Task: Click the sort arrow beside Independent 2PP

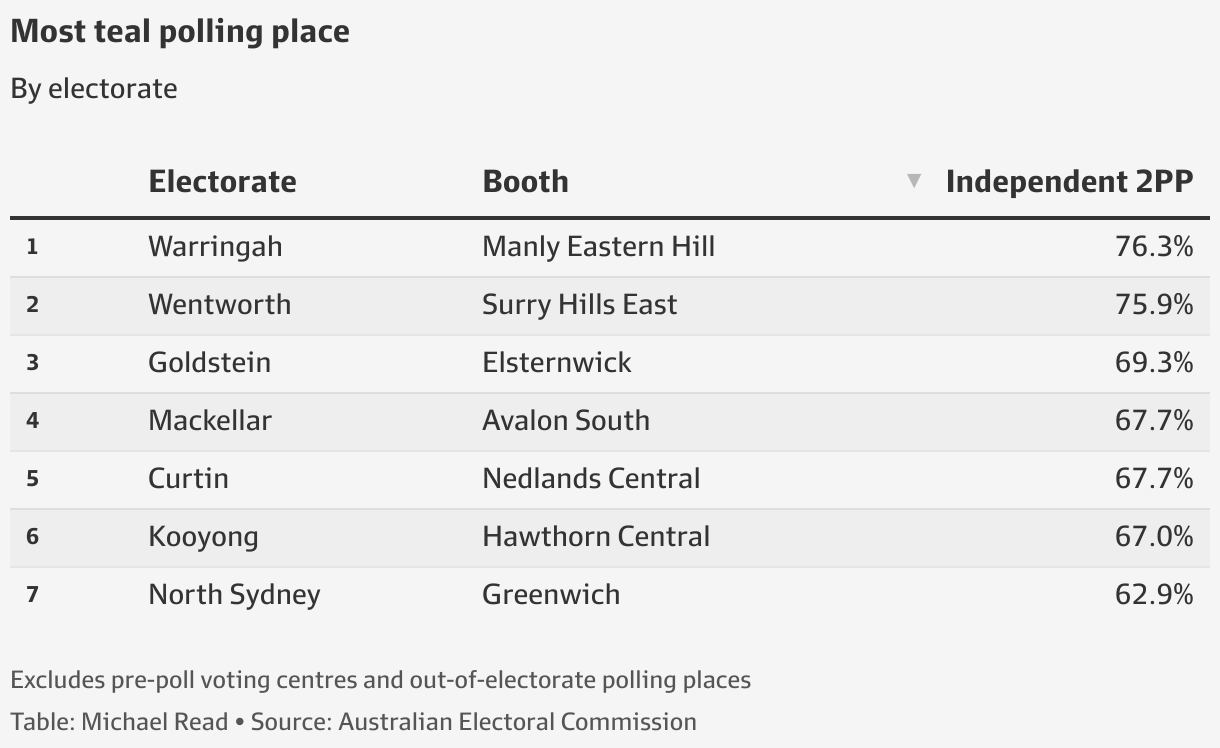Action: pyautogui.click(x=913, y=182)
